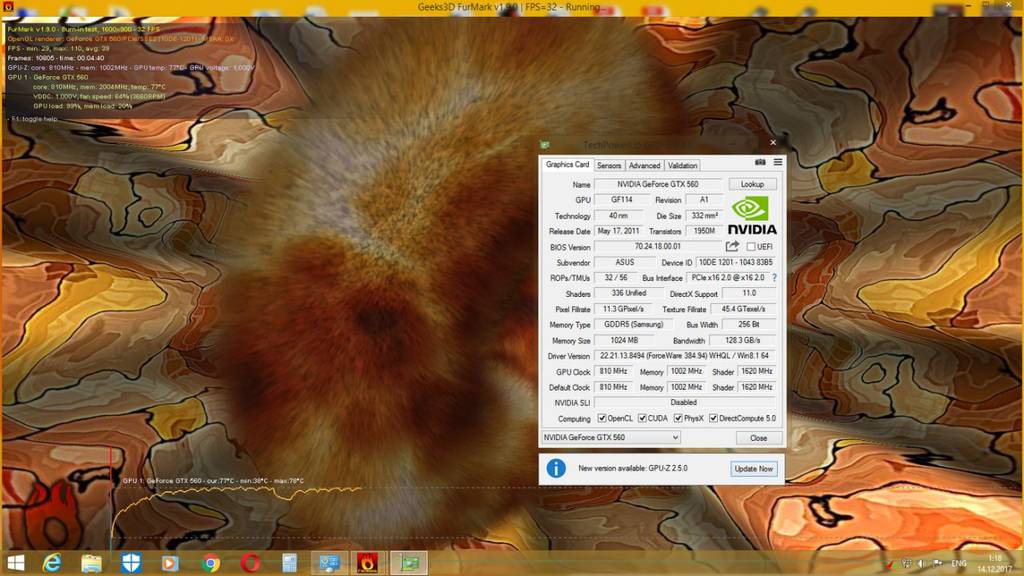Click the GPU-Z screenshot camera icon
Image resolution: width=1024 pixels, height=576 pixels.
[x=760, y=162]
